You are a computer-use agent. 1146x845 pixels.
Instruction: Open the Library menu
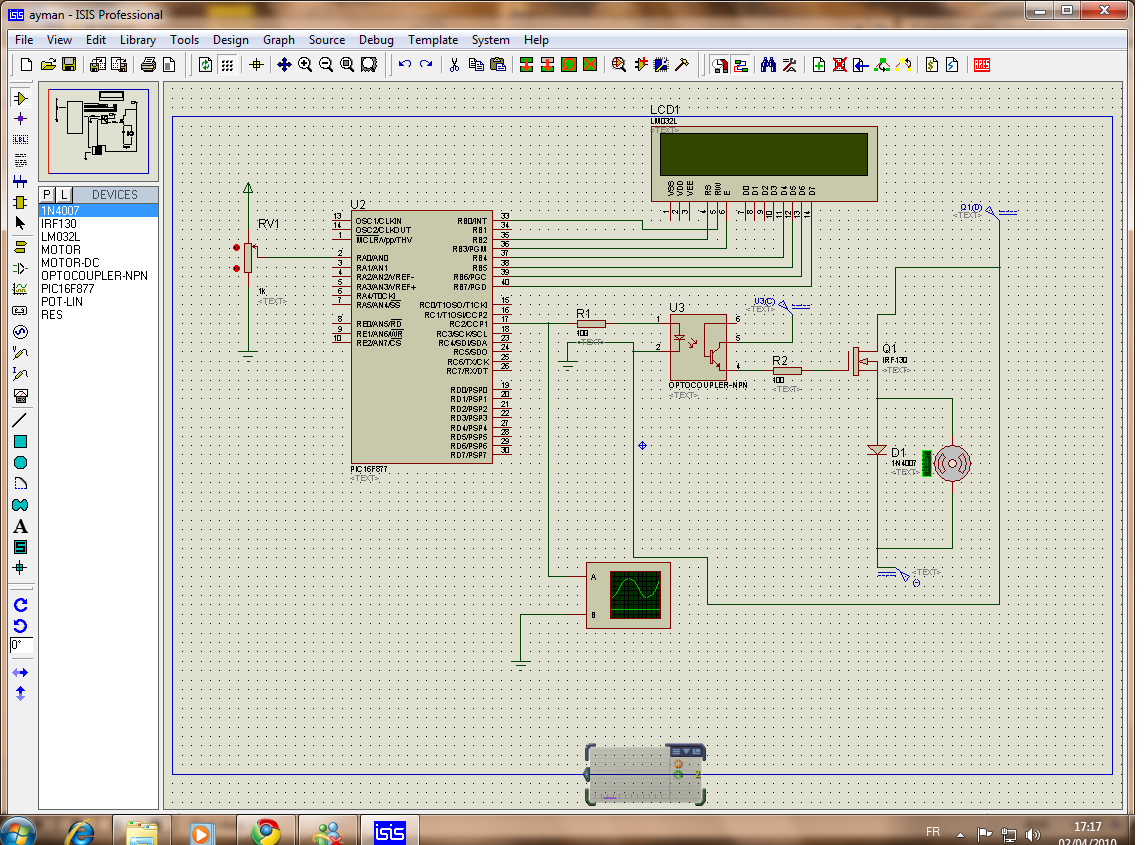coord(137,40)
